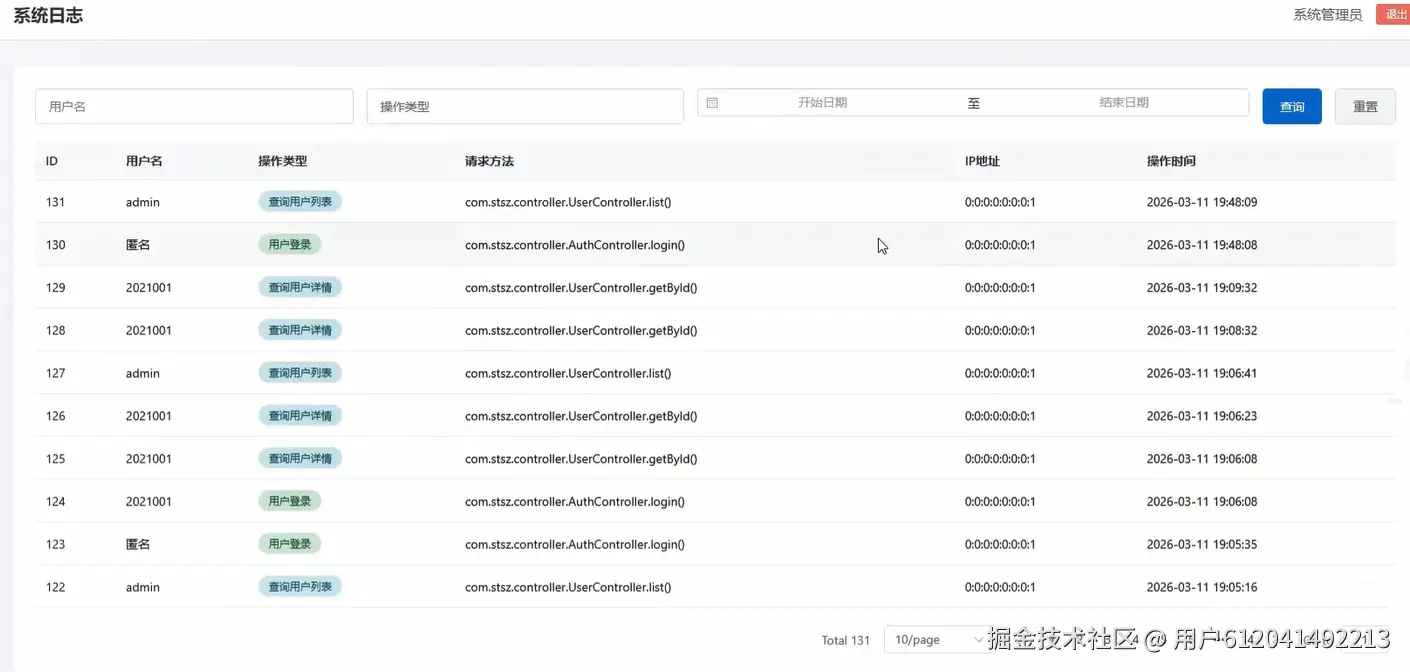Image resolution: width=1410 pixels, height=672 pixels.
Task: Click username admin in row 131
Action: coord(143,202)
